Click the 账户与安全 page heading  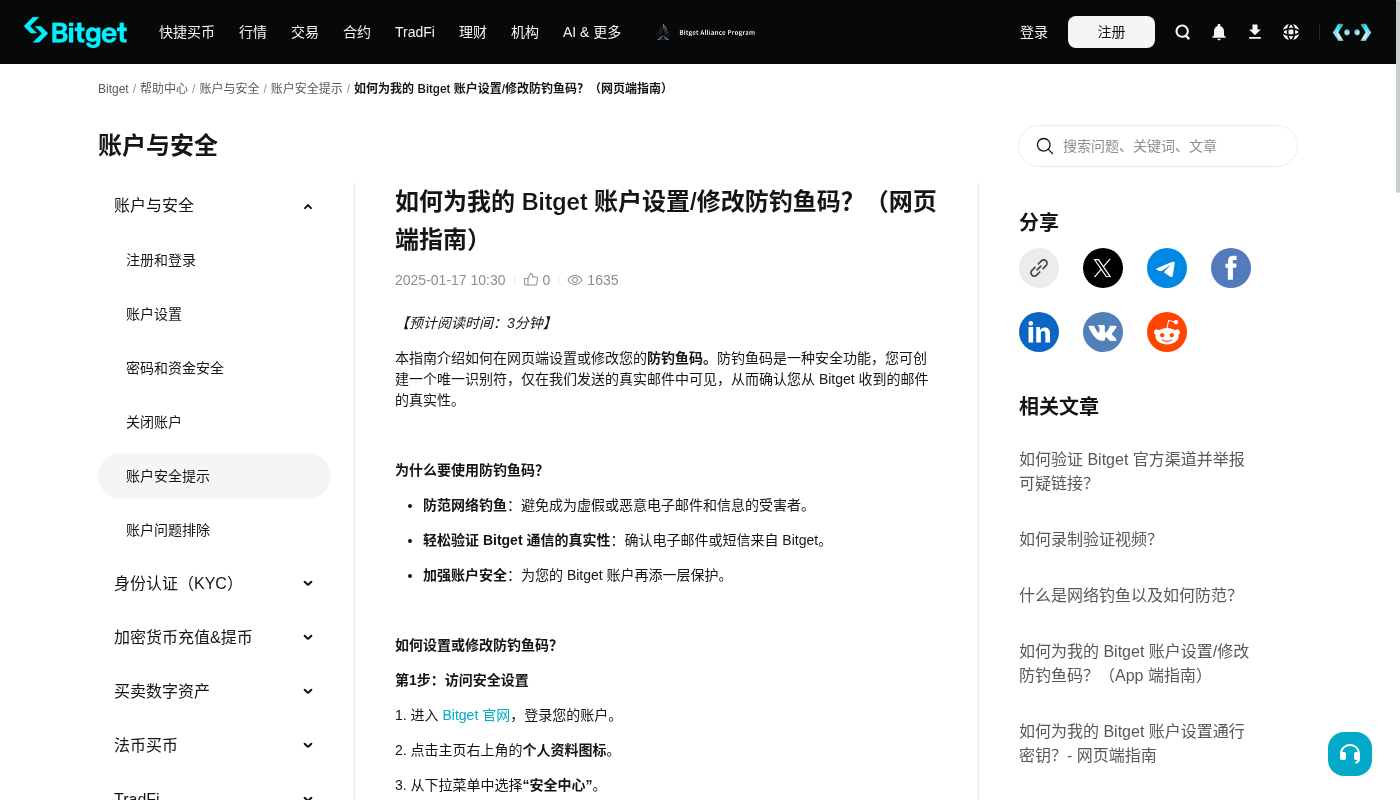pos(158,145)
